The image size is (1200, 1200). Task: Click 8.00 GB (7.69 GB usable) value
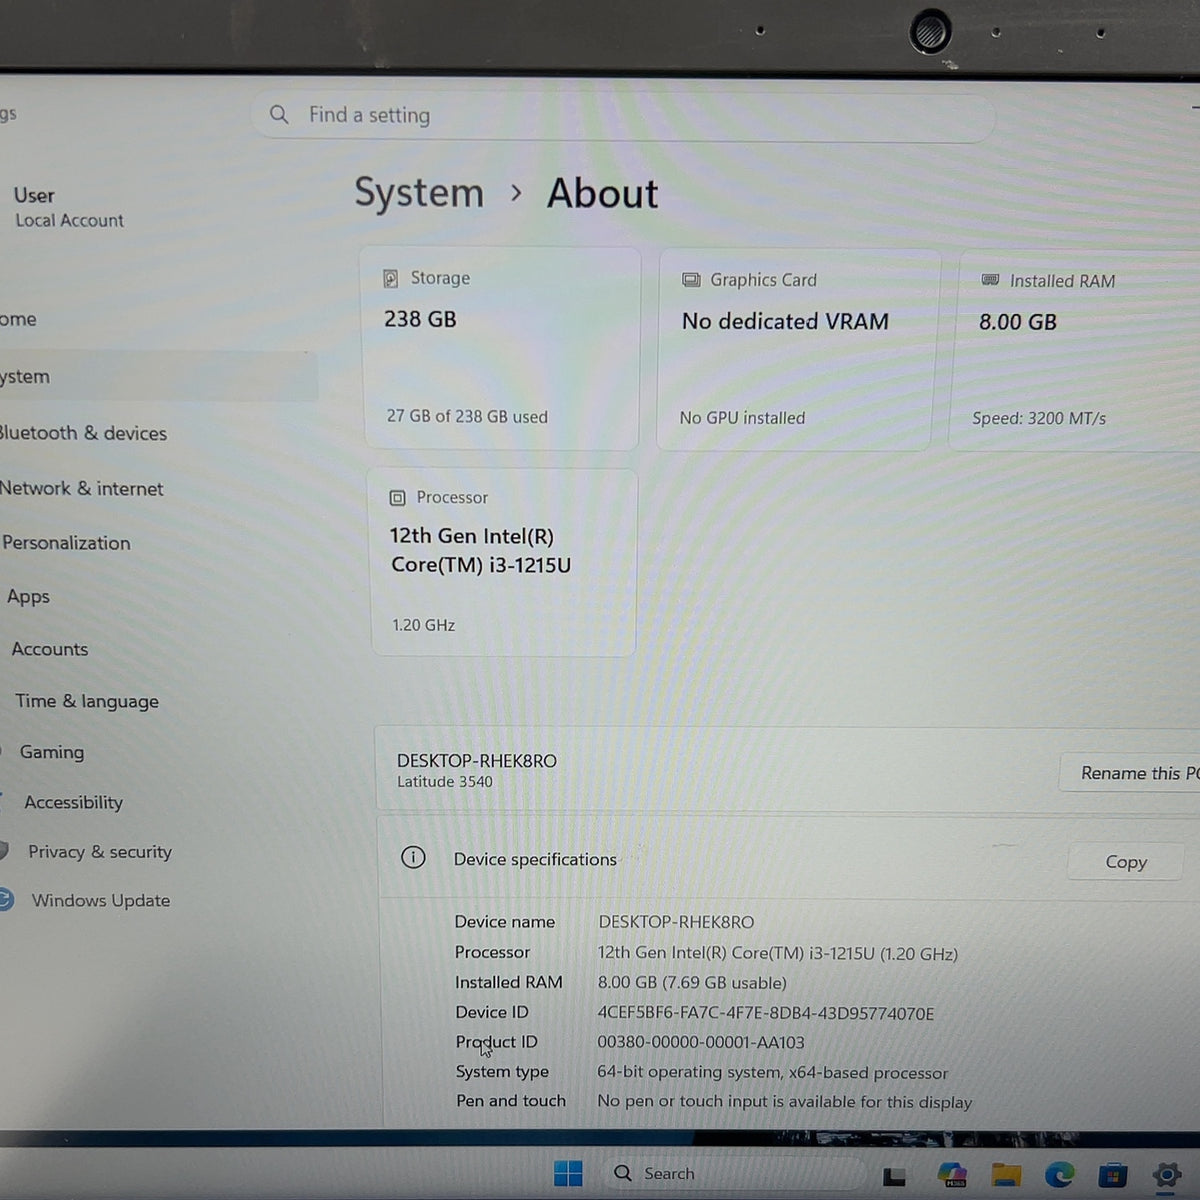click(692, 983)
